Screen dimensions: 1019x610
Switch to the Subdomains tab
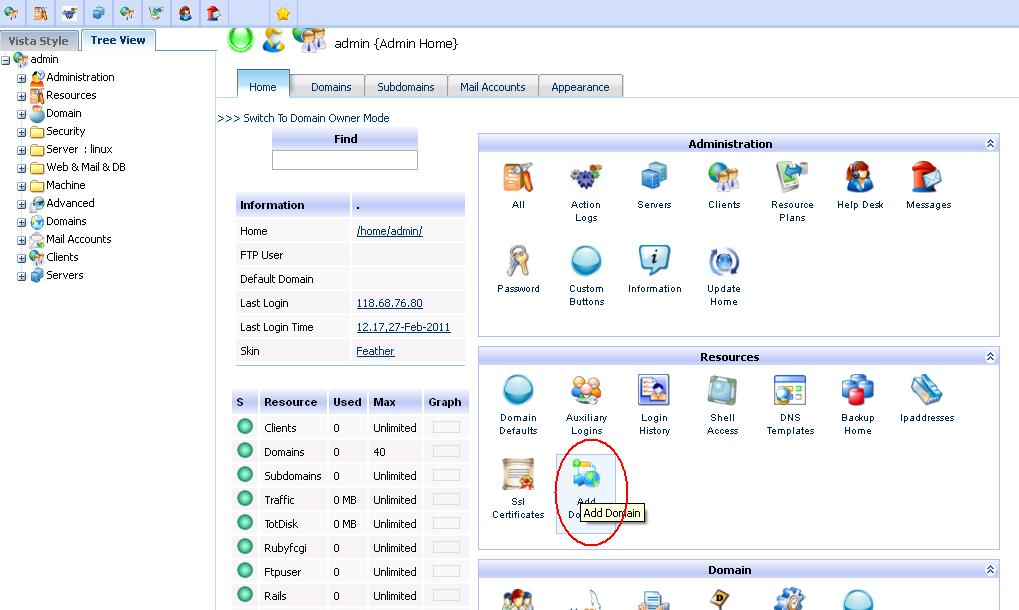click(x=406, y=86)
